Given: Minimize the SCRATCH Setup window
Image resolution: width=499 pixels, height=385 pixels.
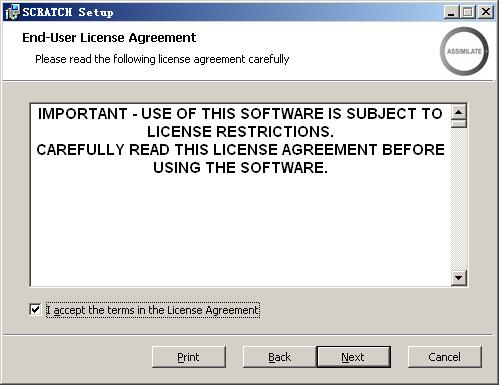Looking at the screenshot, I should [451, 12].
